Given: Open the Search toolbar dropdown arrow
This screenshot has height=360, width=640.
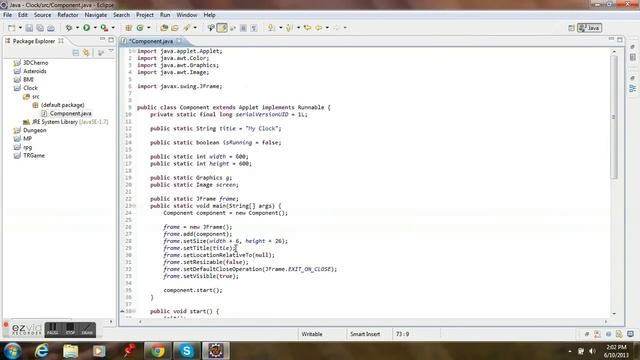Looking at the screenshot, I should point(195,28).
